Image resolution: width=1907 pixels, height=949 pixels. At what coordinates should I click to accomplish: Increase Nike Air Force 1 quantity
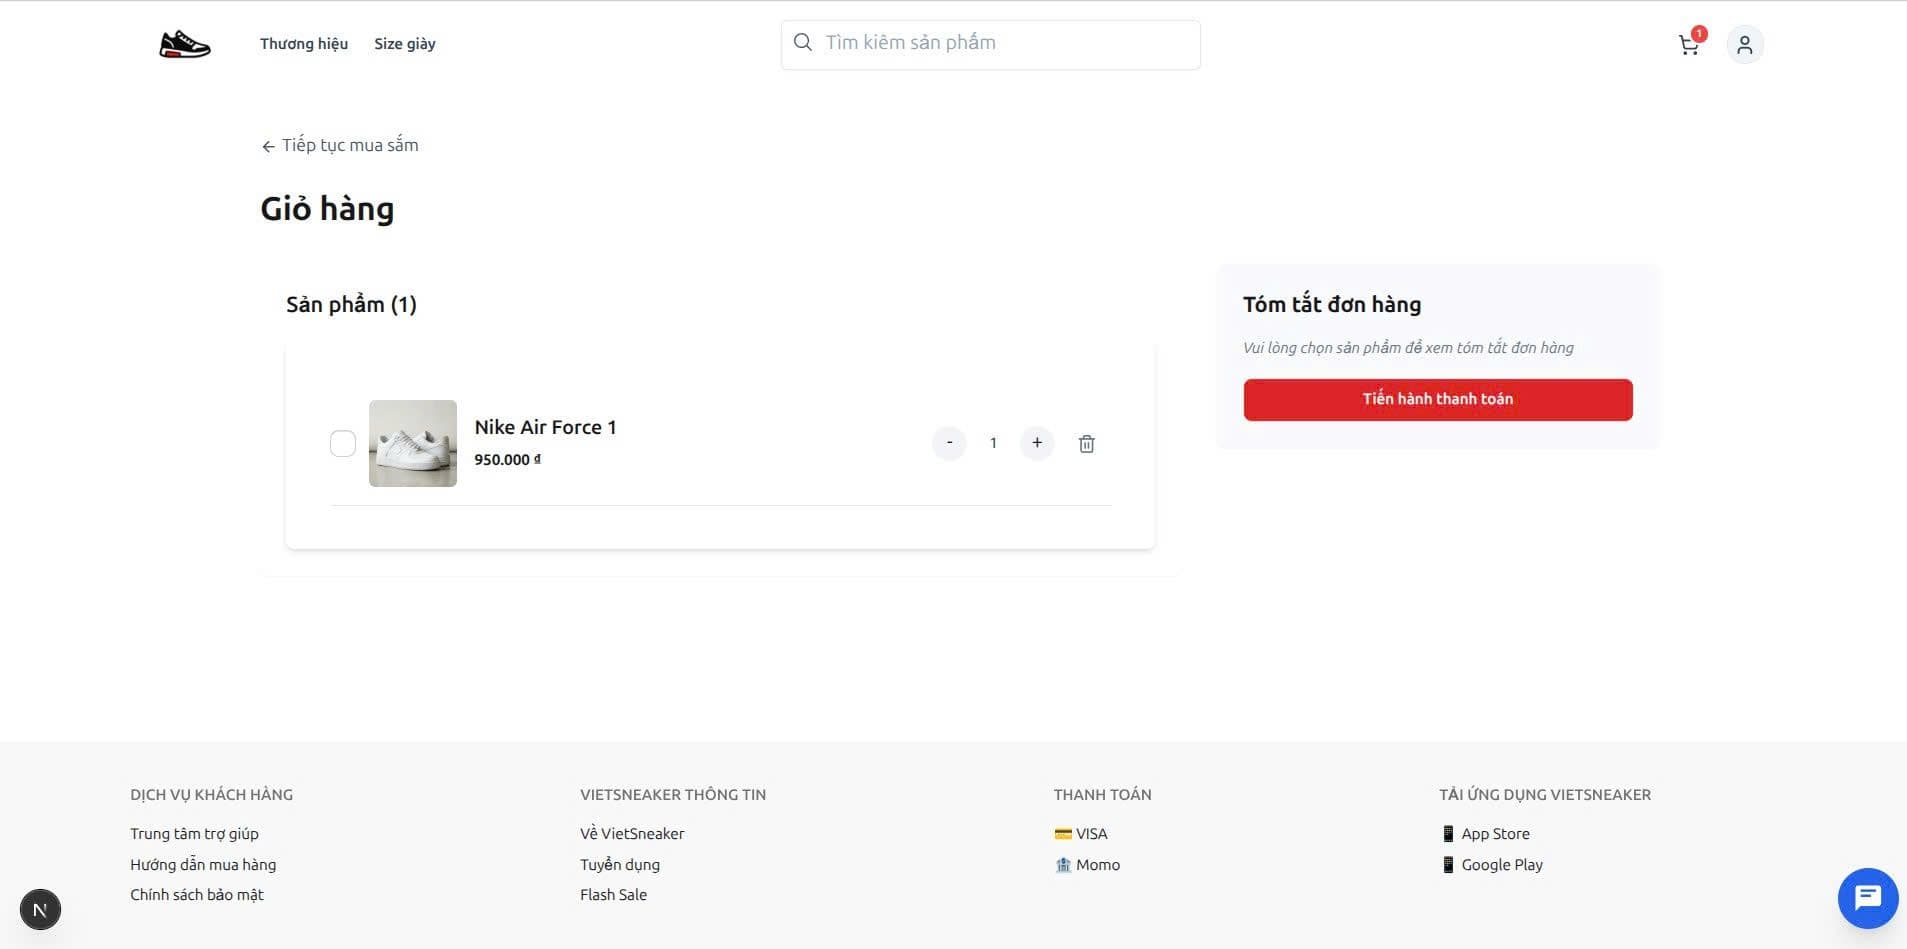1037,443
